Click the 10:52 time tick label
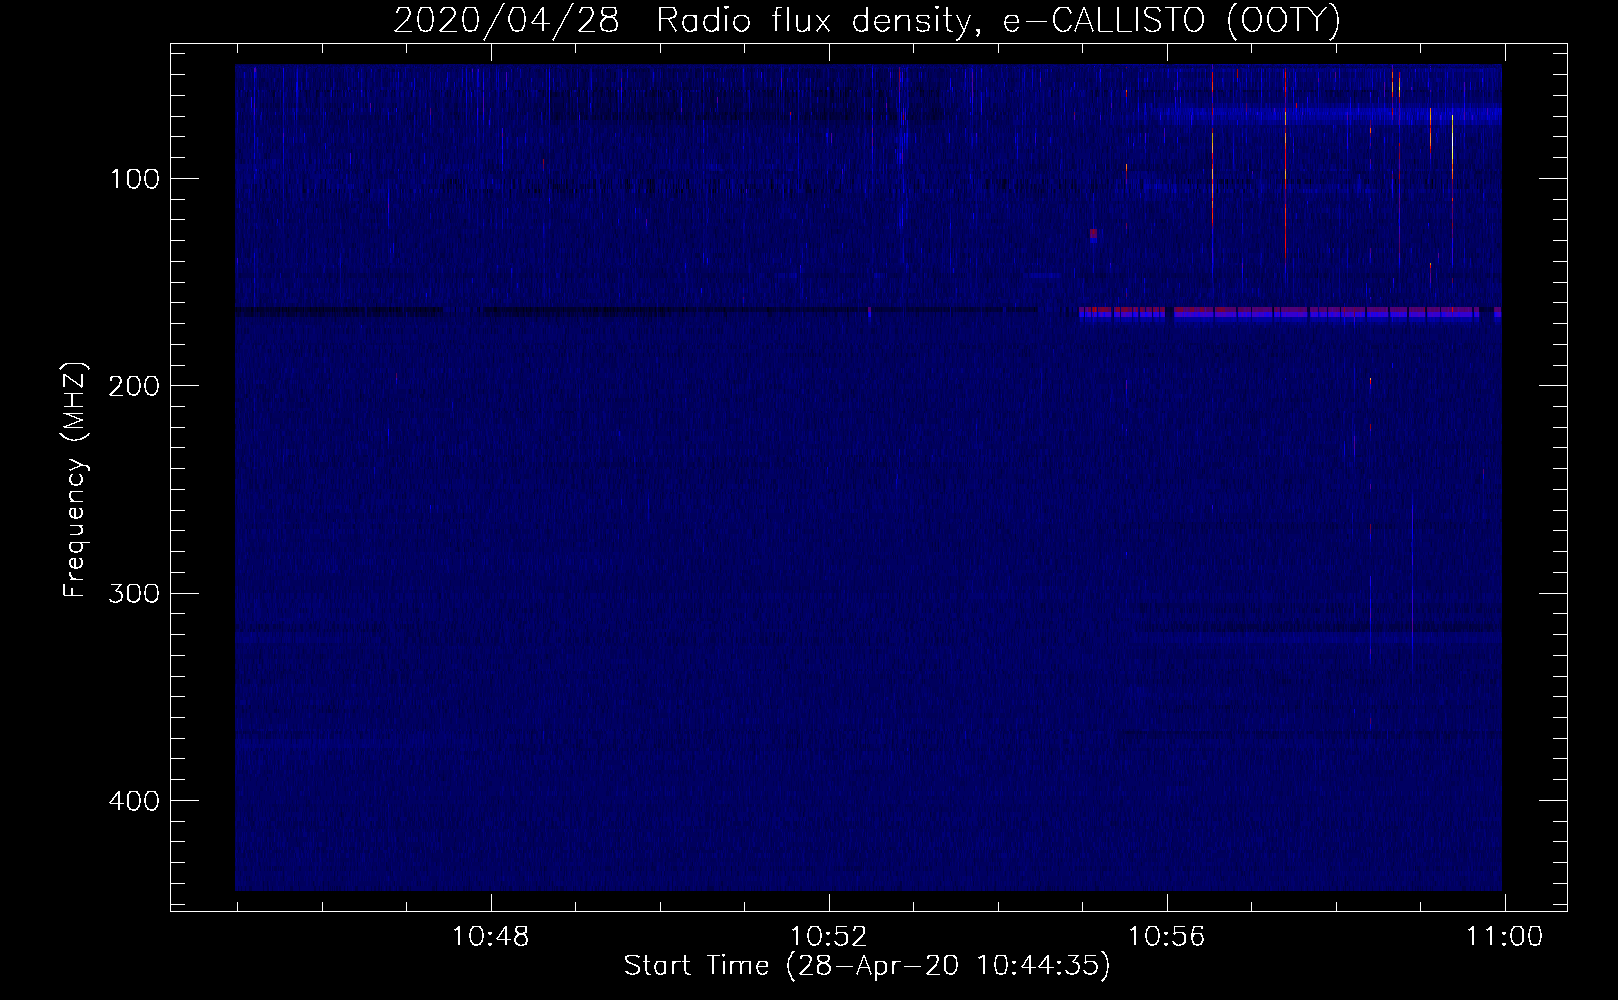Image resolution: width=1618 pixels, height=1000 pixels. [828, 937]
